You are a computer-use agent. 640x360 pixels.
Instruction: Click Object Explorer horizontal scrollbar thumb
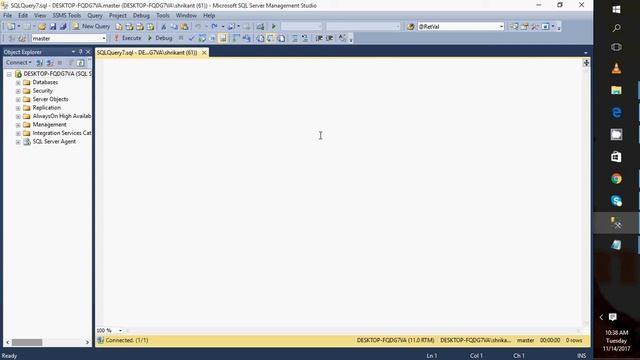click(27, 342)
